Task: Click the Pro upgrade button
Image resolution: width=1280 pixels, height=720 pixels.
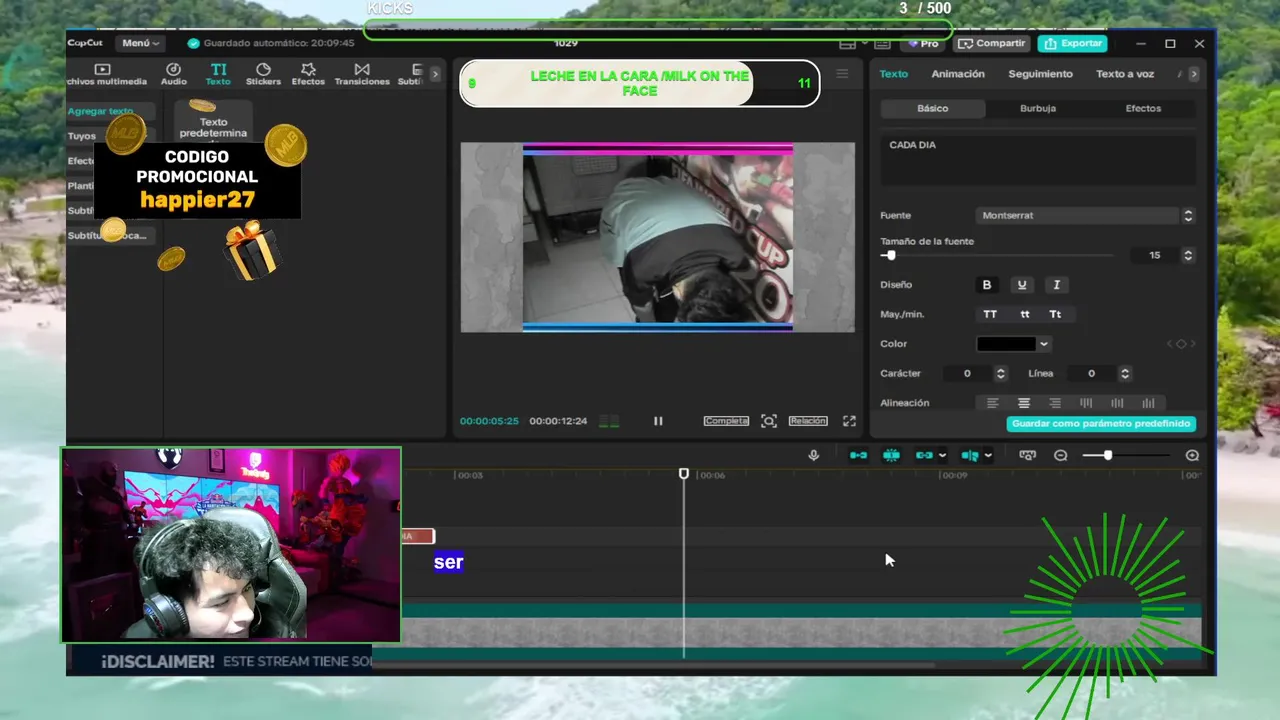Action: (923, 44)
